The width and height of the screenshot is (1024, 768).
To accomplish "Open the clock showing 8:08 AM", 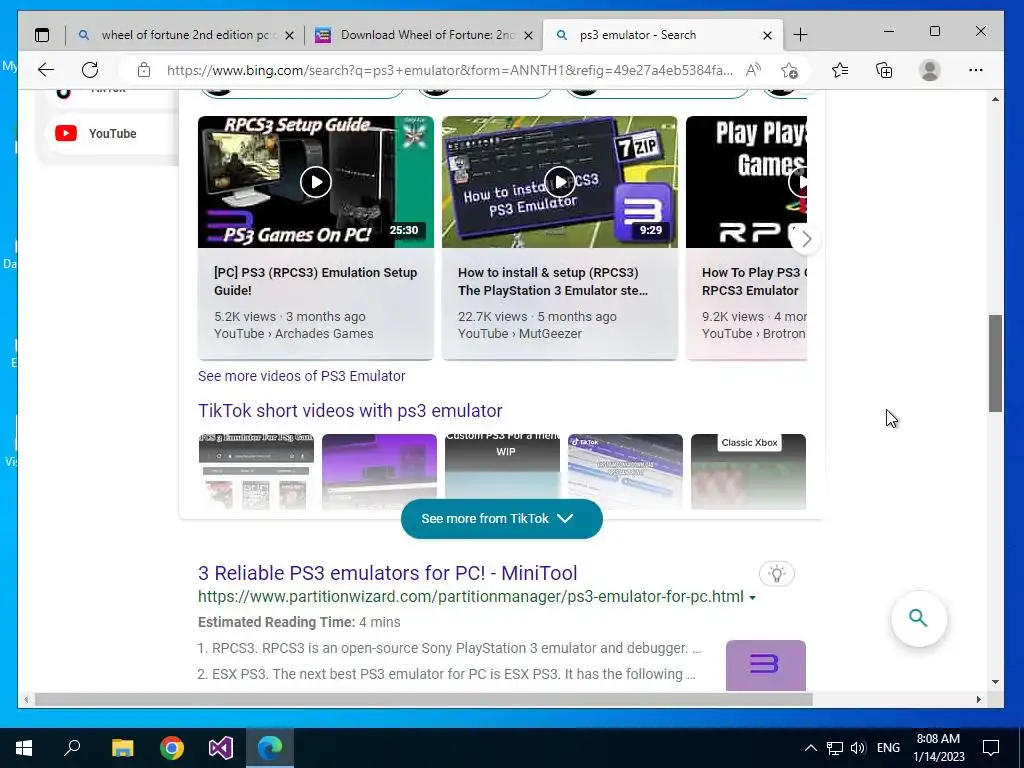I will (x=938, y=748).
